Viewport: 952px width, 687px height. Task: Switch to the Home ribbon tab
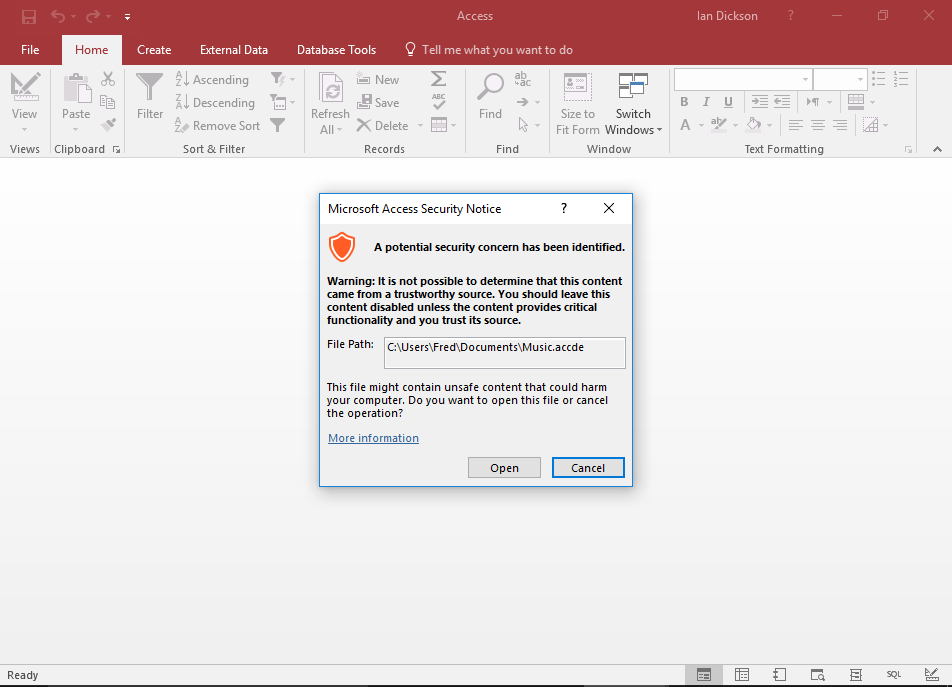(92, 50)
